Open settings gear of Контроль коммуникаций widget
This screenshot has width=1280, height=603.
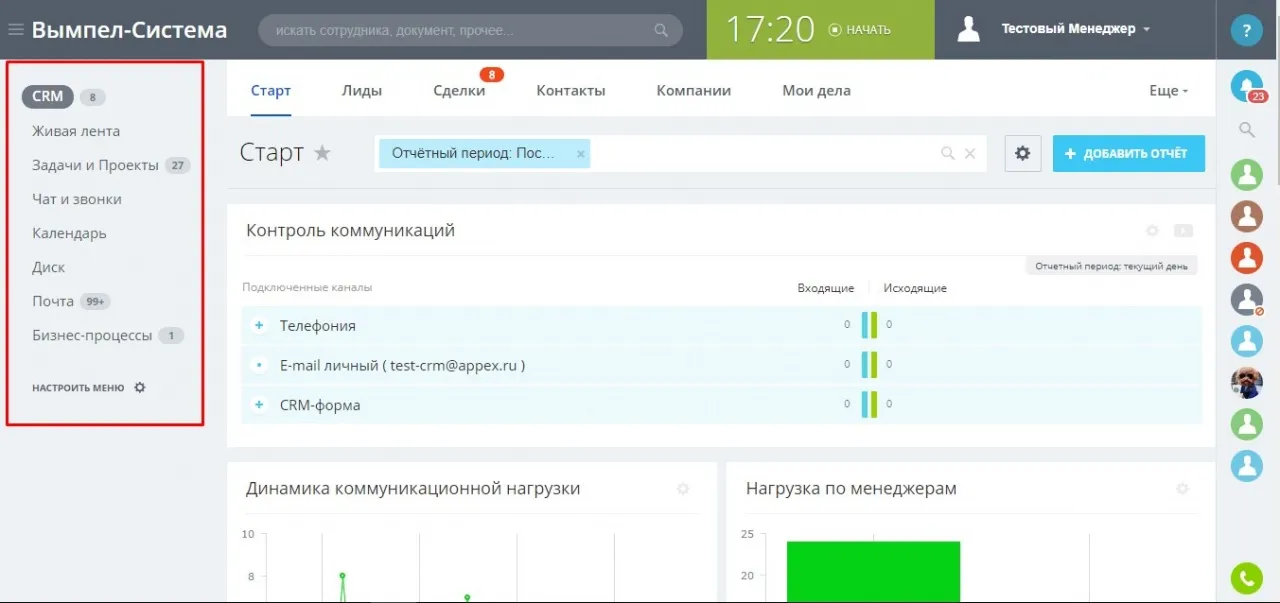(x=1152, y=230)
